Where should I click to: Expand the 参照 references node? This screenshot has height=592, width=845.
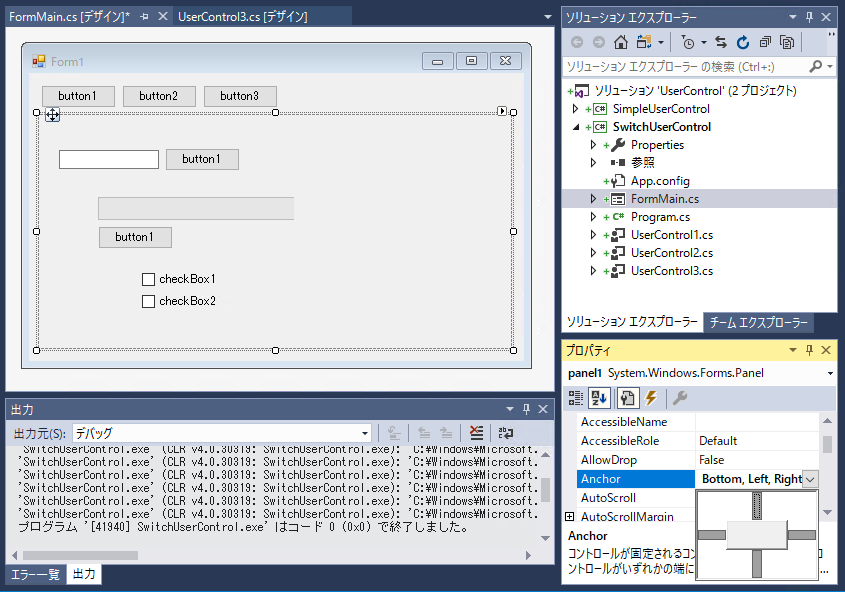coord(593,163)
